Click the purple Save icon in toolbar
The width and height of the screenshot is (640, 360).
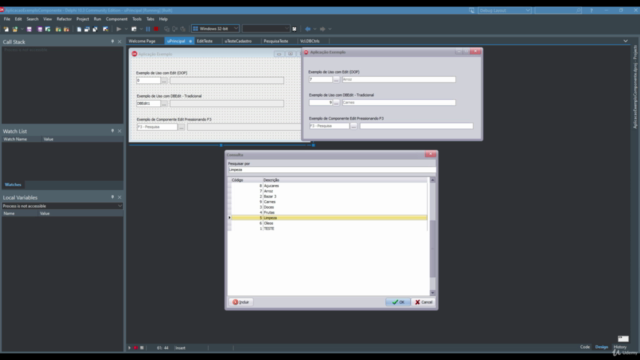[x=29, y=29]
